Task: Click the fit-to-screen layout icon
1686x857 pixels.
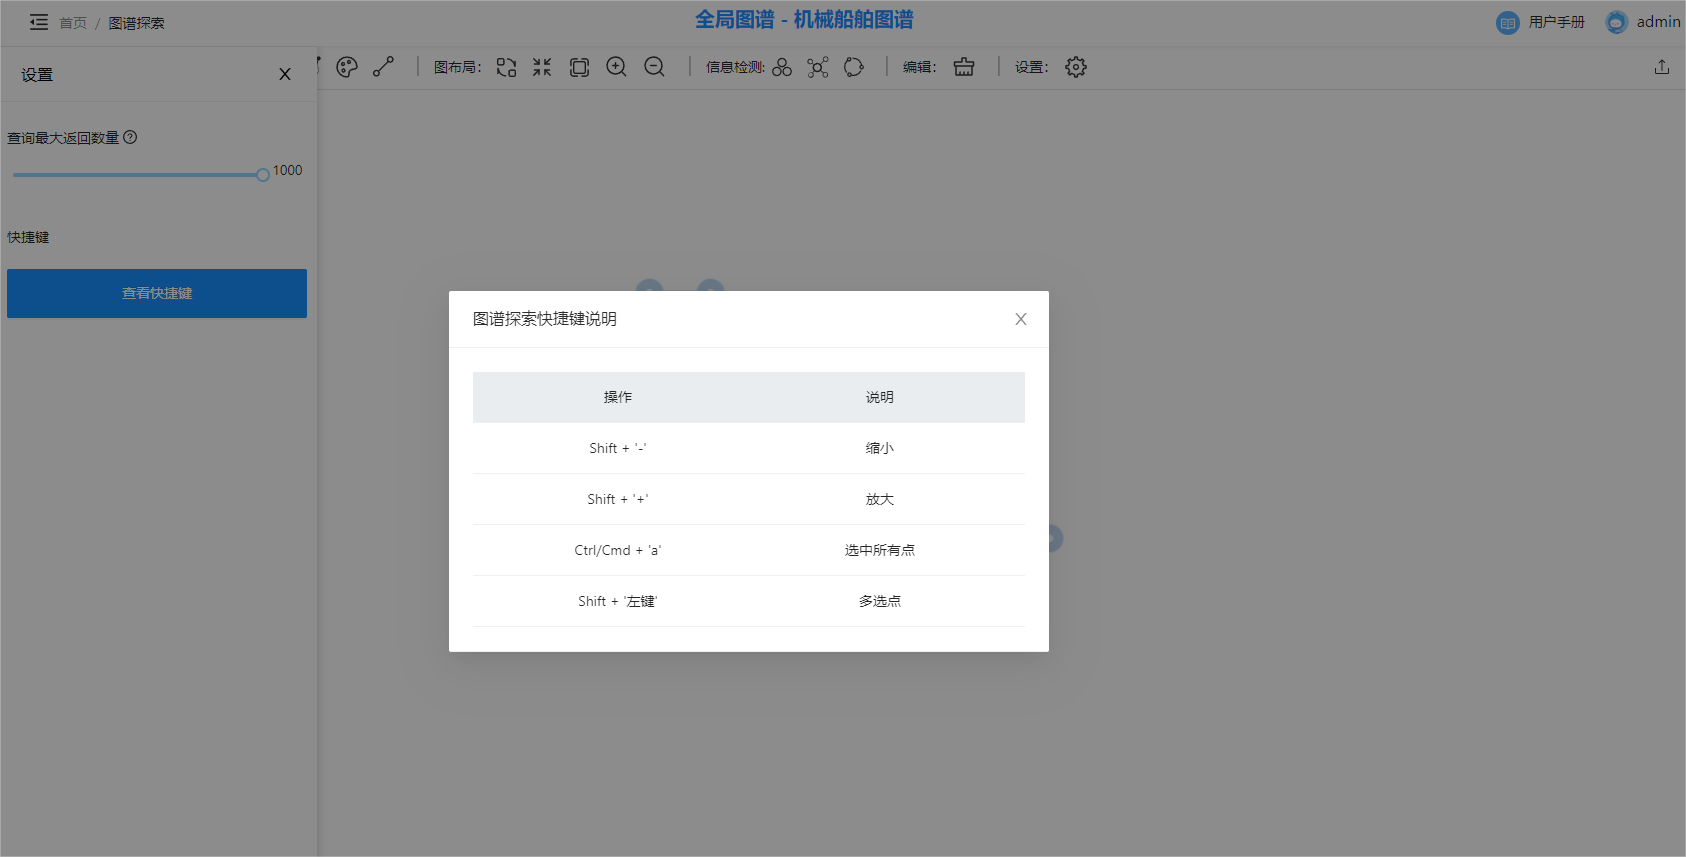Action: (579, 67)
